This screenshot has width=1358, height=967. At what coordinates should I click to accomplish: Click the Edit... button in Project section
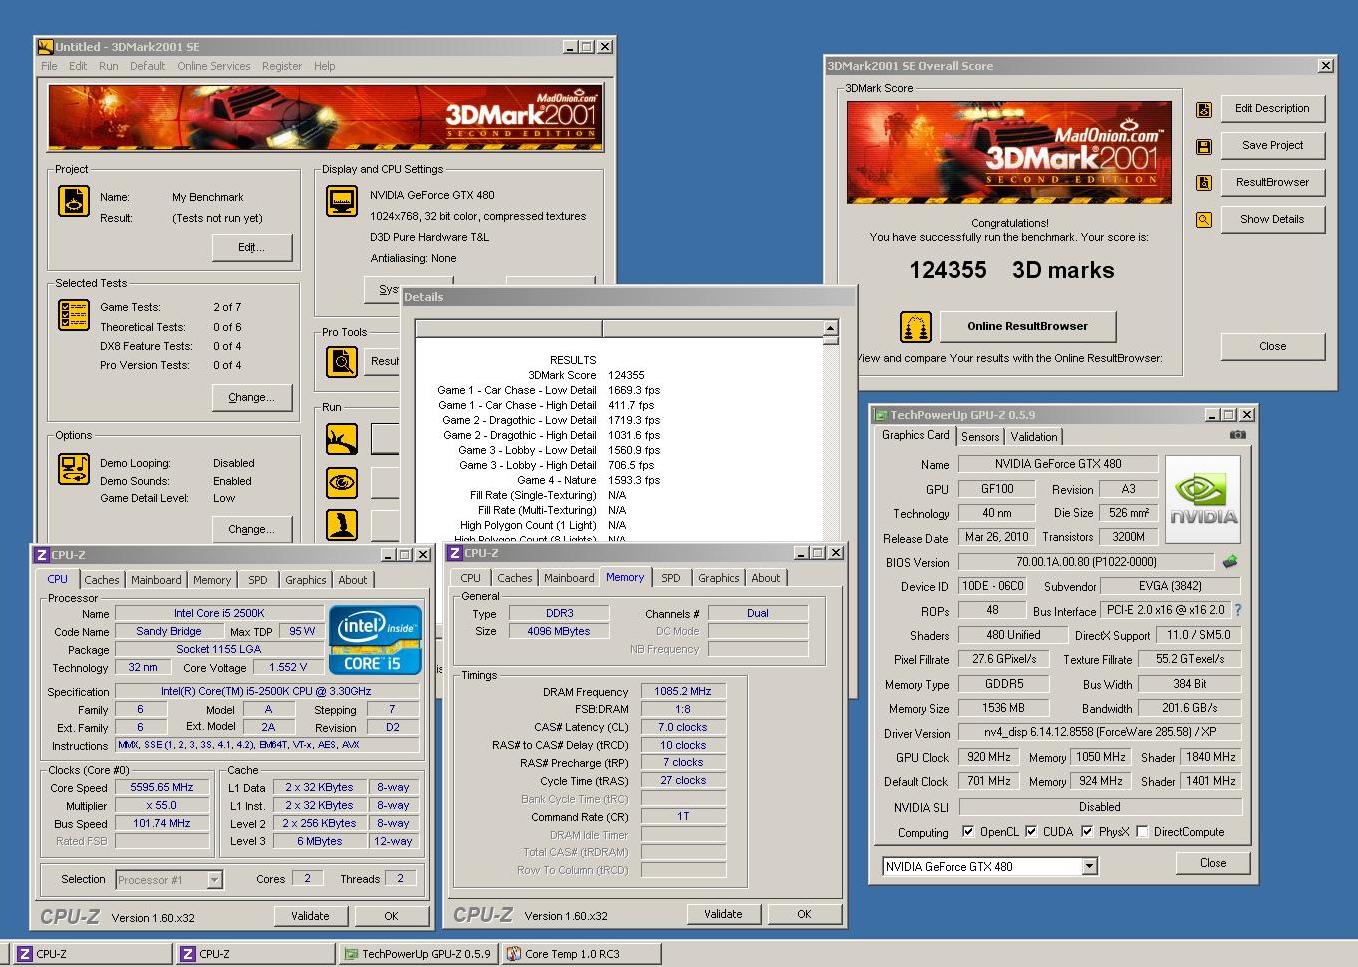(x=252, y=248)
